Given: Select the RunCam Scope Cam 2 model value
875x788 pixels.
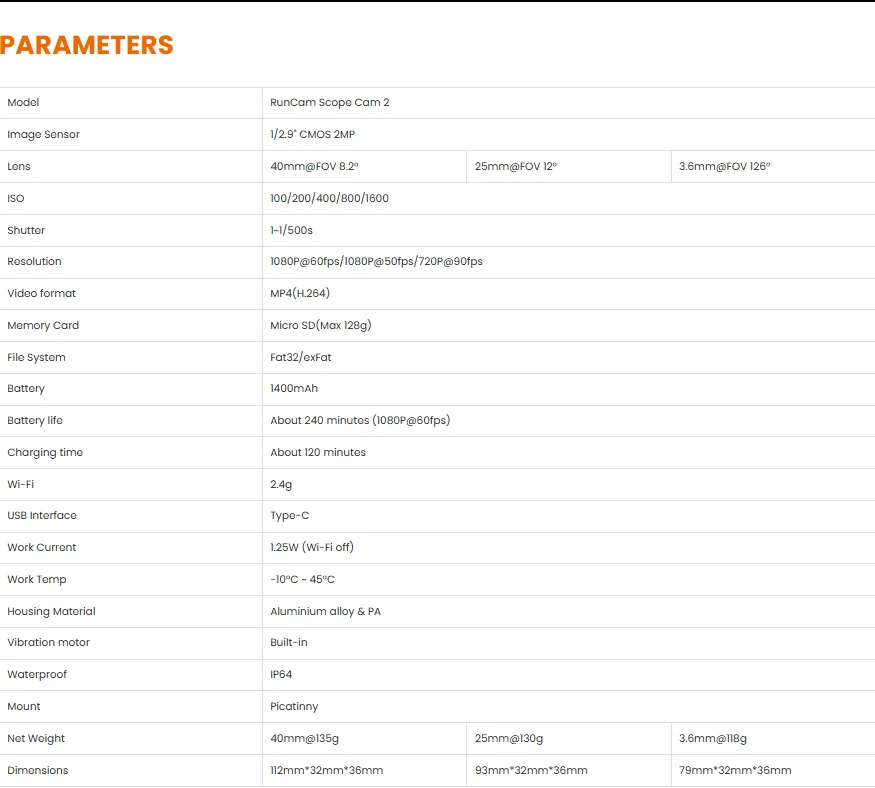Looking at the screenshot, I should [x=329, y=102].
